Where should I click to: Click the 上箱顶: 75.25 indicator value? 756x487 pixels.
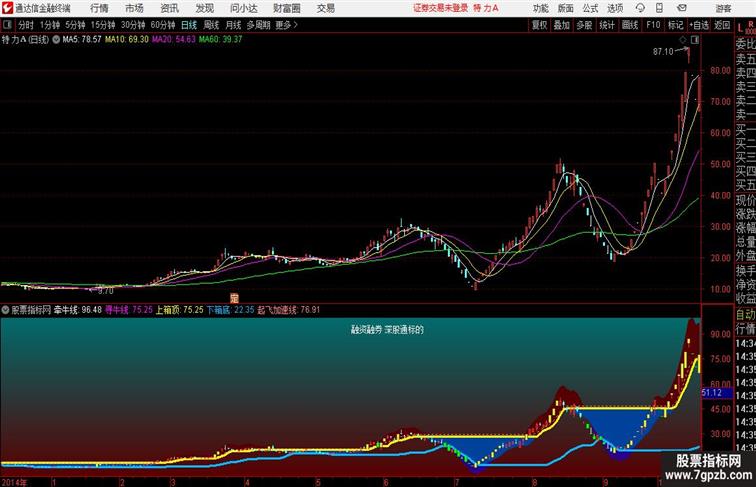[179, 310]
